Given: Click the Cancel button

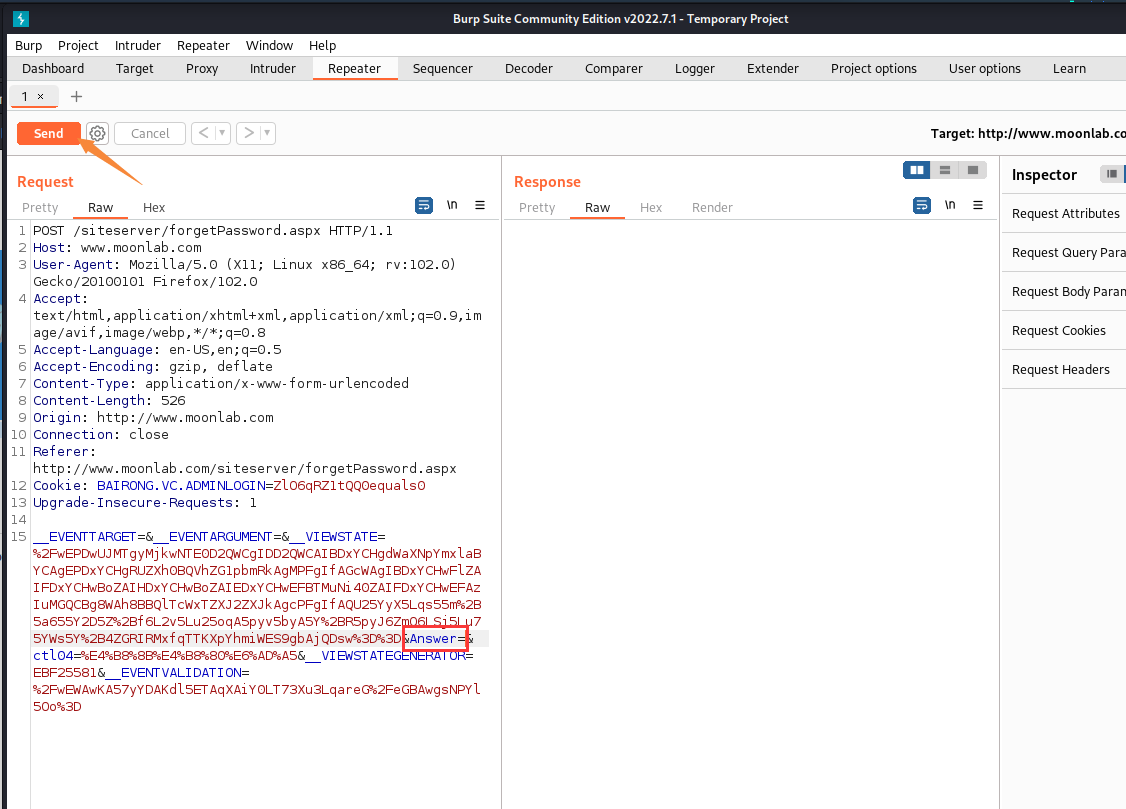Looking at the screenshot, I should [149, 133].
